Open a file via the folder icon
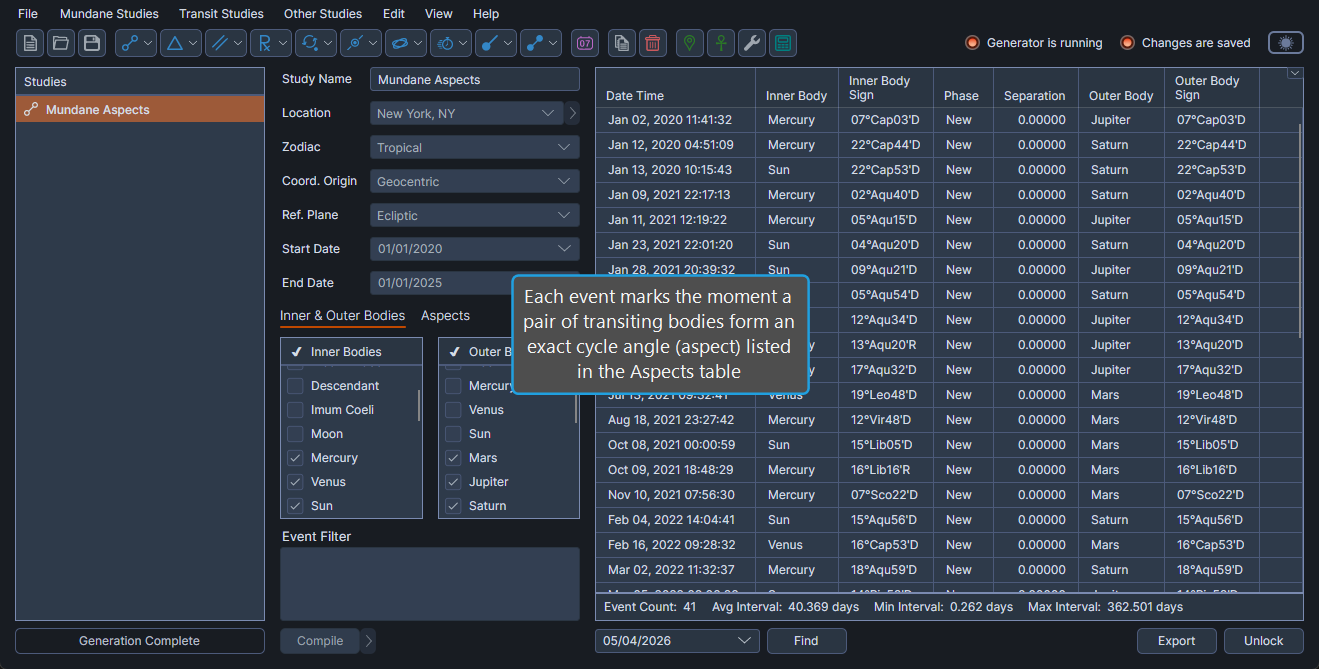The image size is (1319, 669). click(x=61, y=43)
